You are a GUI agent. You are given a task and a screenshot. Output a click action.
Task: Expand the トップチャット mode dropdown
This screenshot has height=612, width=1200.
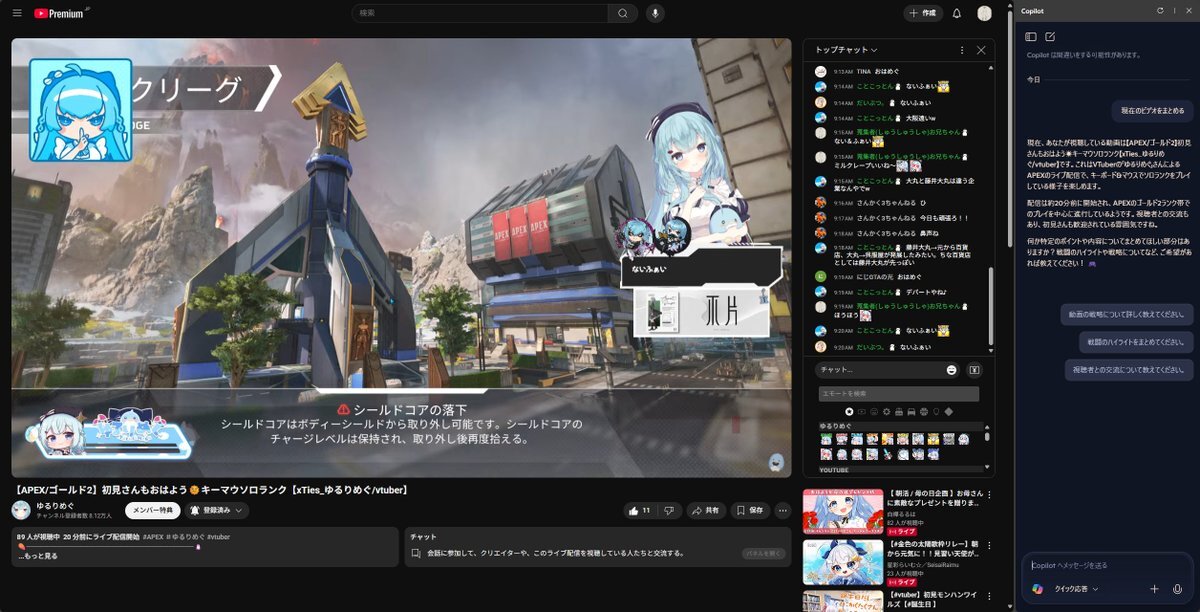click(x=846, y=50)
